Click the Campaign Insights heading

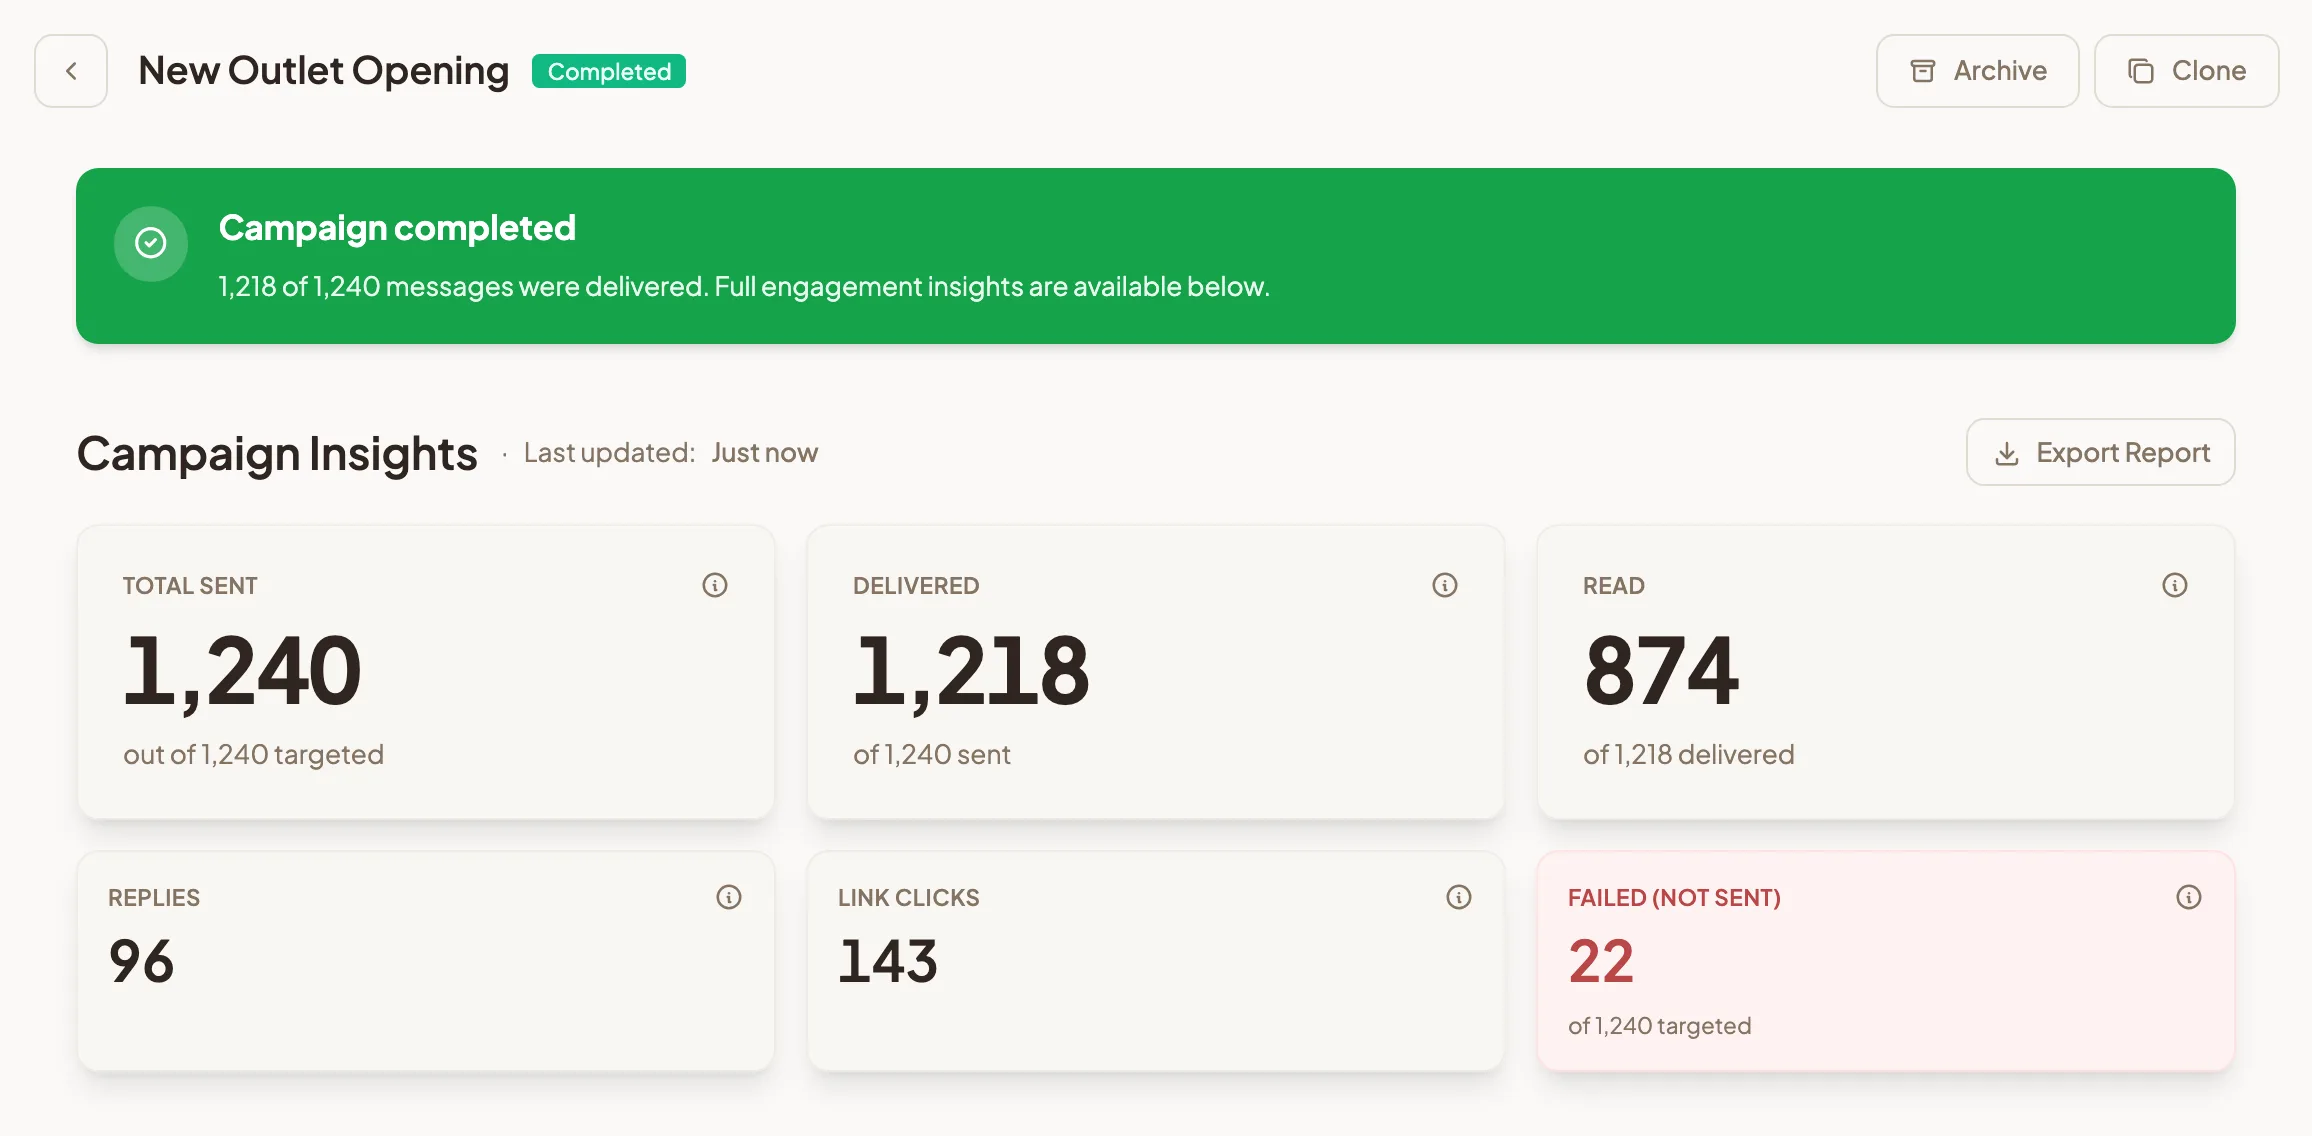click(277, 454)
